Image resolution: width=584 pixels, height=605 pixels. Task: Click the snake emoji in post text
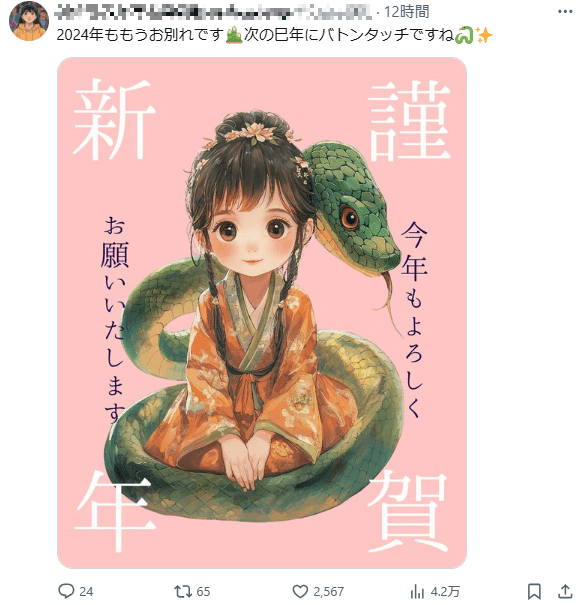coord(464,35)
